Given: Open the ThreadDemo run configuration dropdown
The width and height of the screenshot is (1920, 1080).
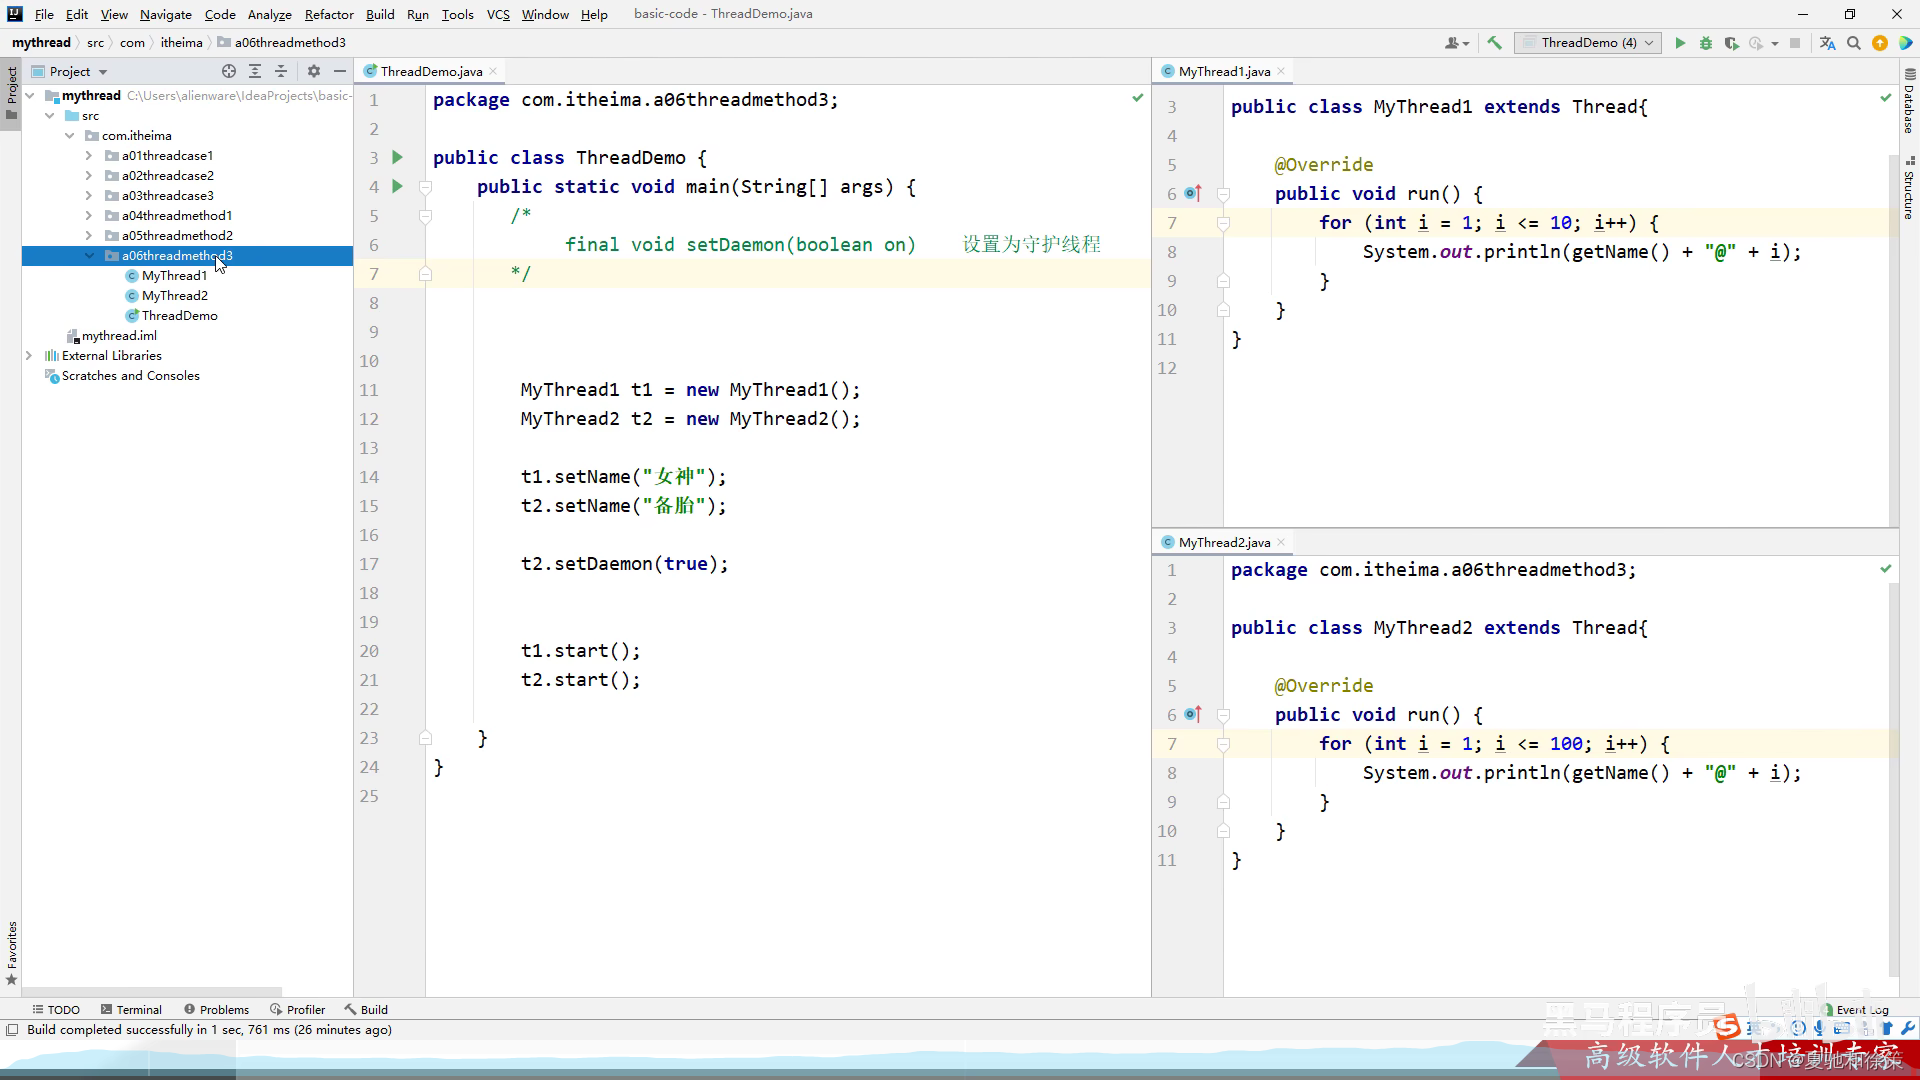Looking at the screenshot, I should 1587,43.
